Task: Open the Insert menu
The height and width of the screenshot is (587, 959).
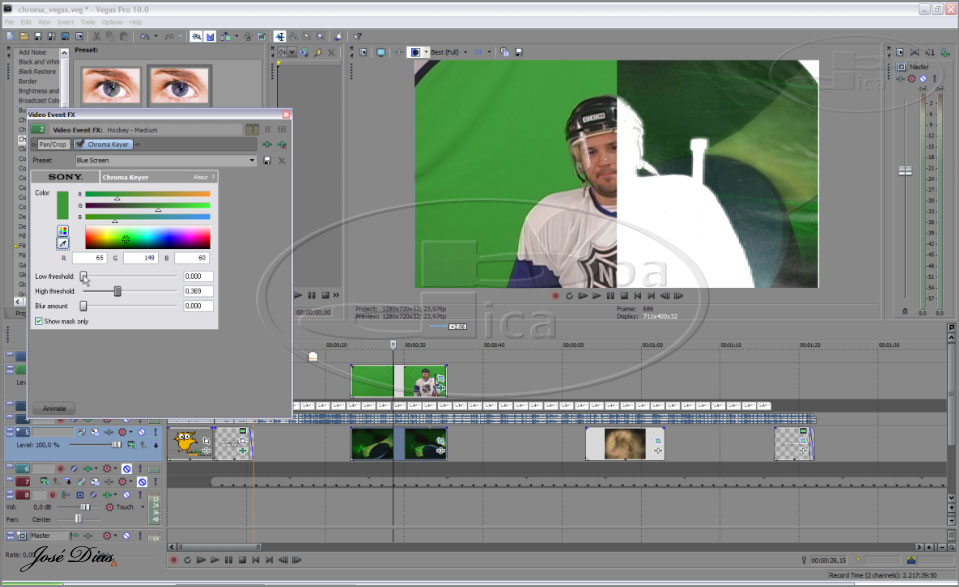Action: [65, 22]
